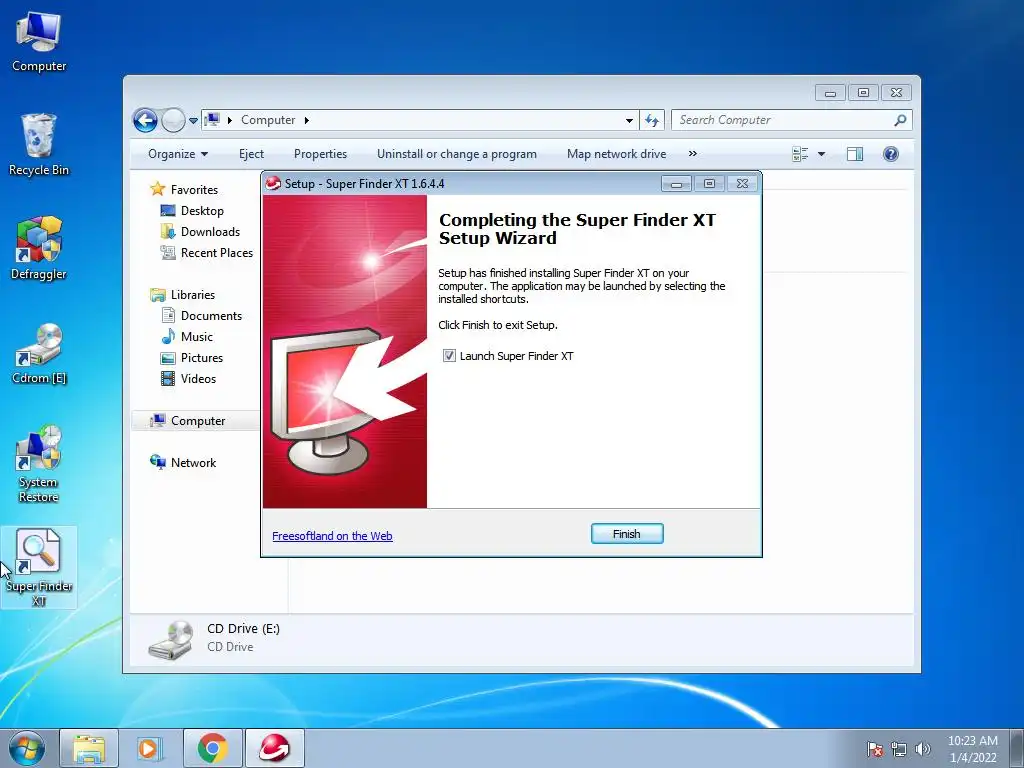Open Google Chrome from taskbar
The image size is (1024, 768).
pyautogui.click(x=212, y=748)
